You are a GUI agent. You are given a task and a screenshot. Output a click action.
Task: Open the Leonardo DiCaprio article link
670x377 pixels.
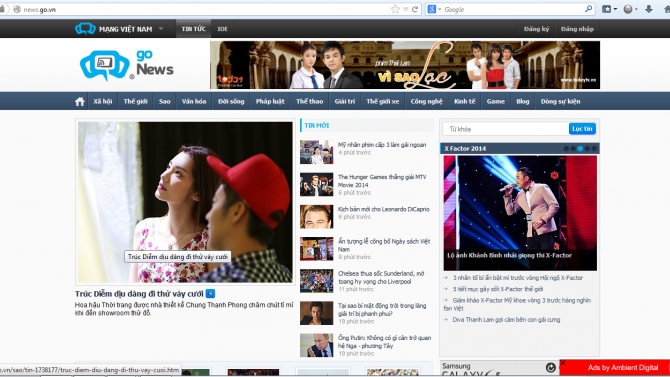tap(384, 209)
